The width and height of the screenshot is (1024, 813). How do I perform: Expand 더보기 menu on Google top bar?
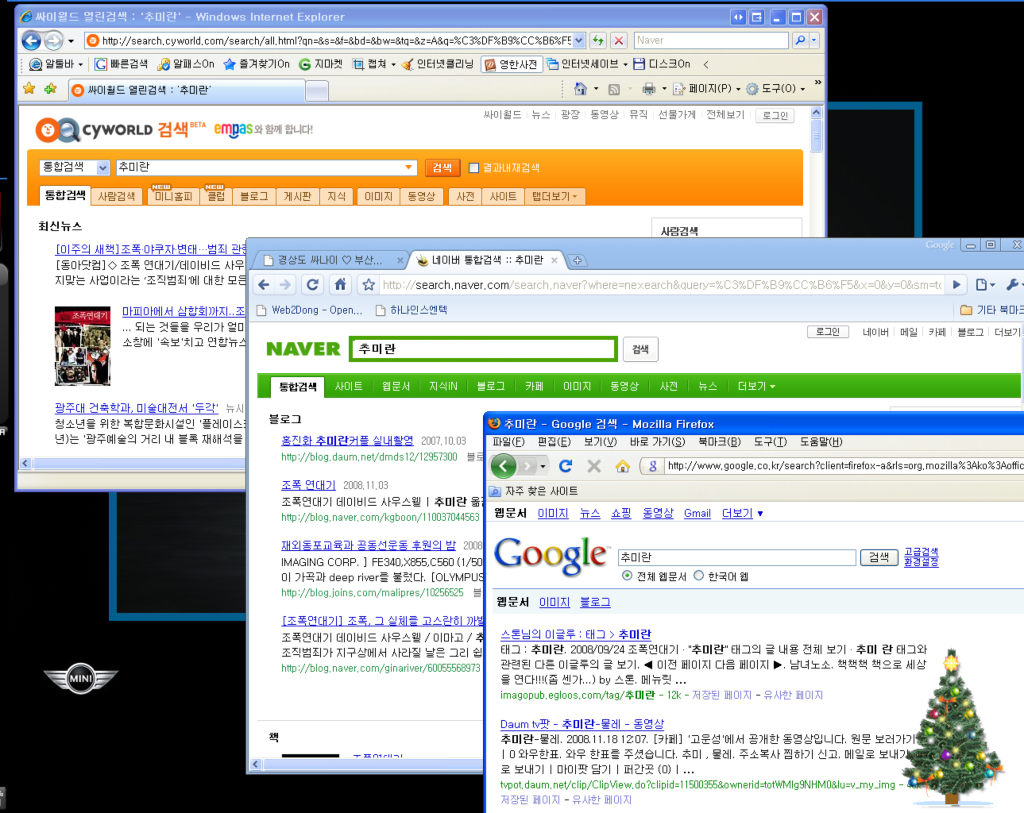(x=743, y=513)
